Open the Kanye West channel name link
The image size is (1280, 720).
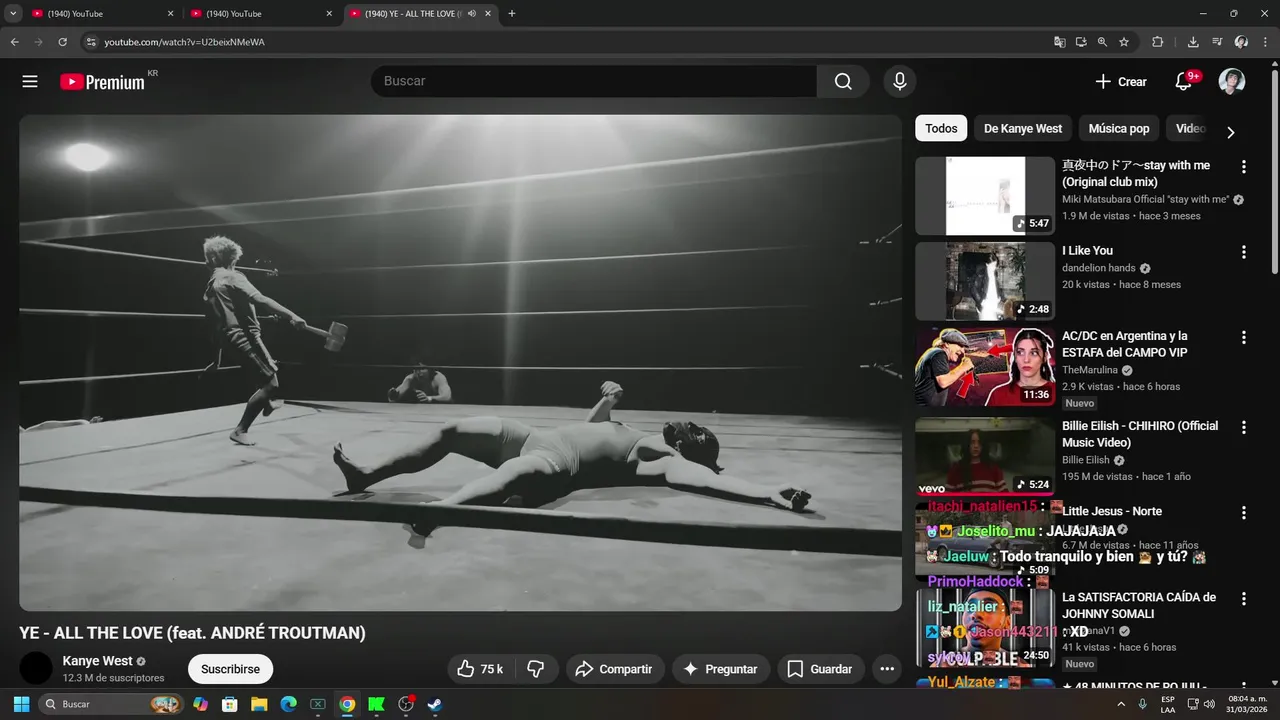[98, 661]
